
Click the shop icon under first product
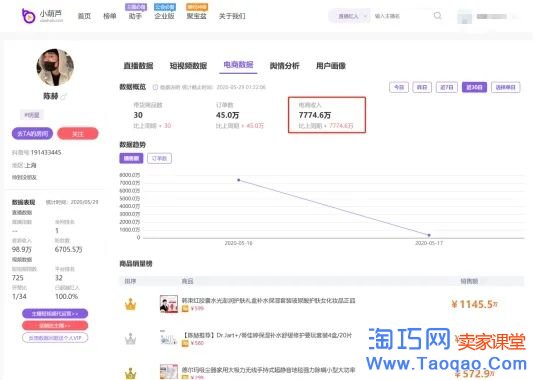click(185, 309)
